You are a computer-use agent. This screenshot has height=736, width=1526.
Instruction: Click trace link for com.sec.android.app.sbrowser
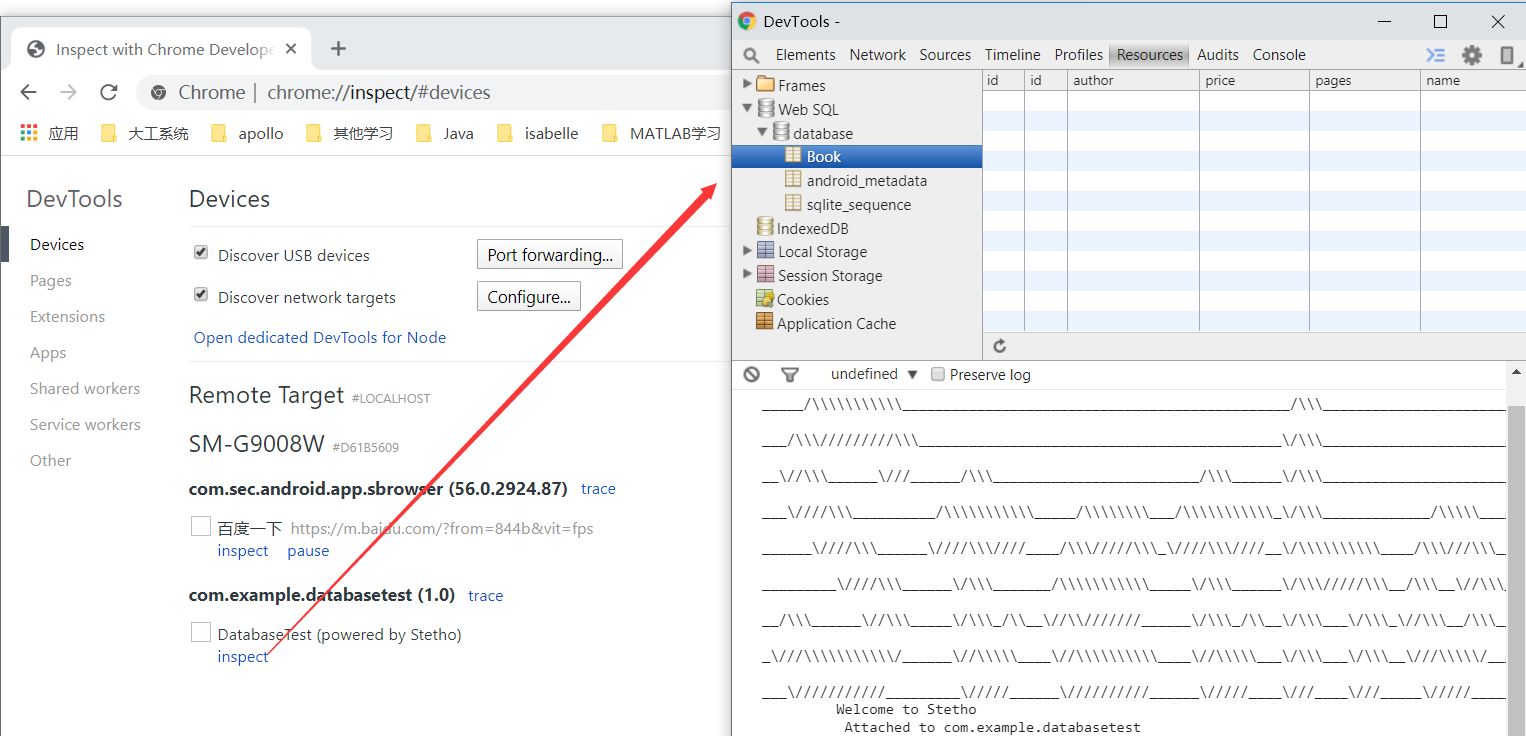coord(598,489)
